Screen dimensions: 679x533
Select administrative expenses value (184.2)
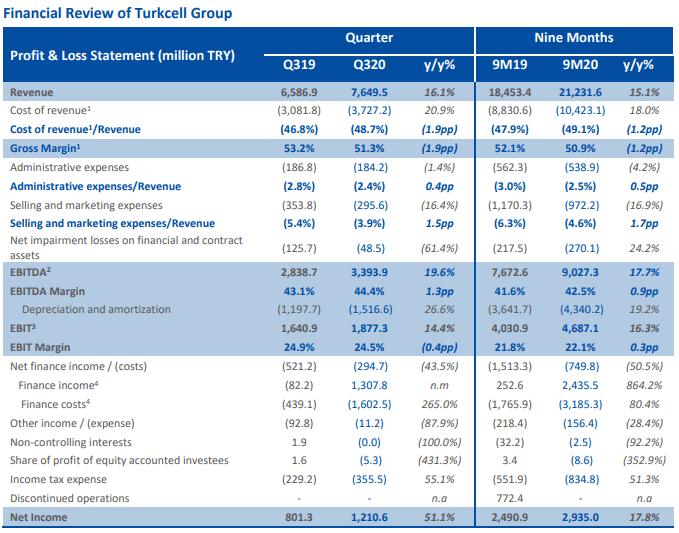[369, 167]
